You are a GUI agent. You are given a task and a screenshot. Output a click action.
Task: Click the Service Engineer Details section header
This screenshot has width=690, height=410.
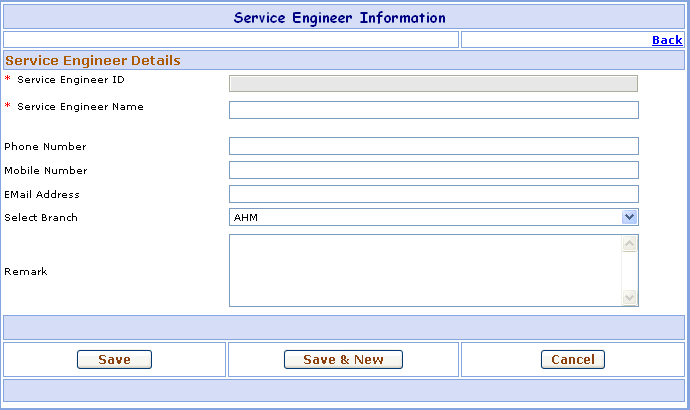pos(93,61)
